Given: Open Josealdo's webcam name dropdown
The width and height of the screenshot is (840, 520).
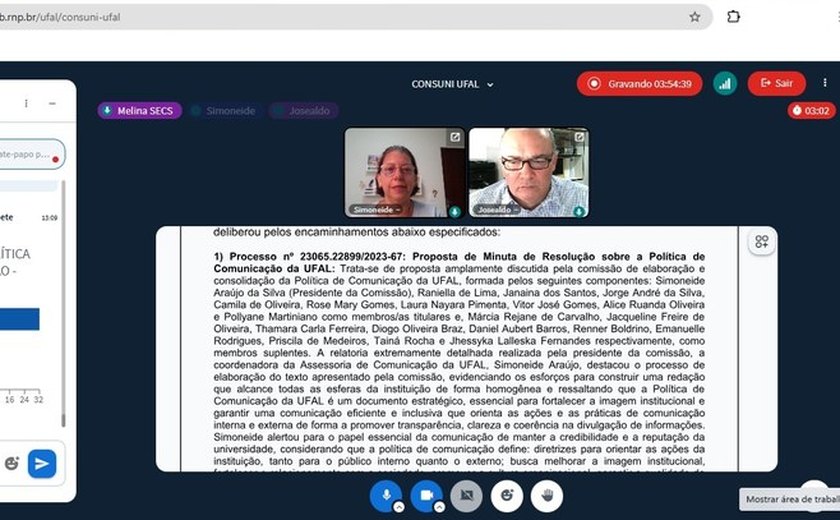Looking at the screenshot, I should [497, 210].
